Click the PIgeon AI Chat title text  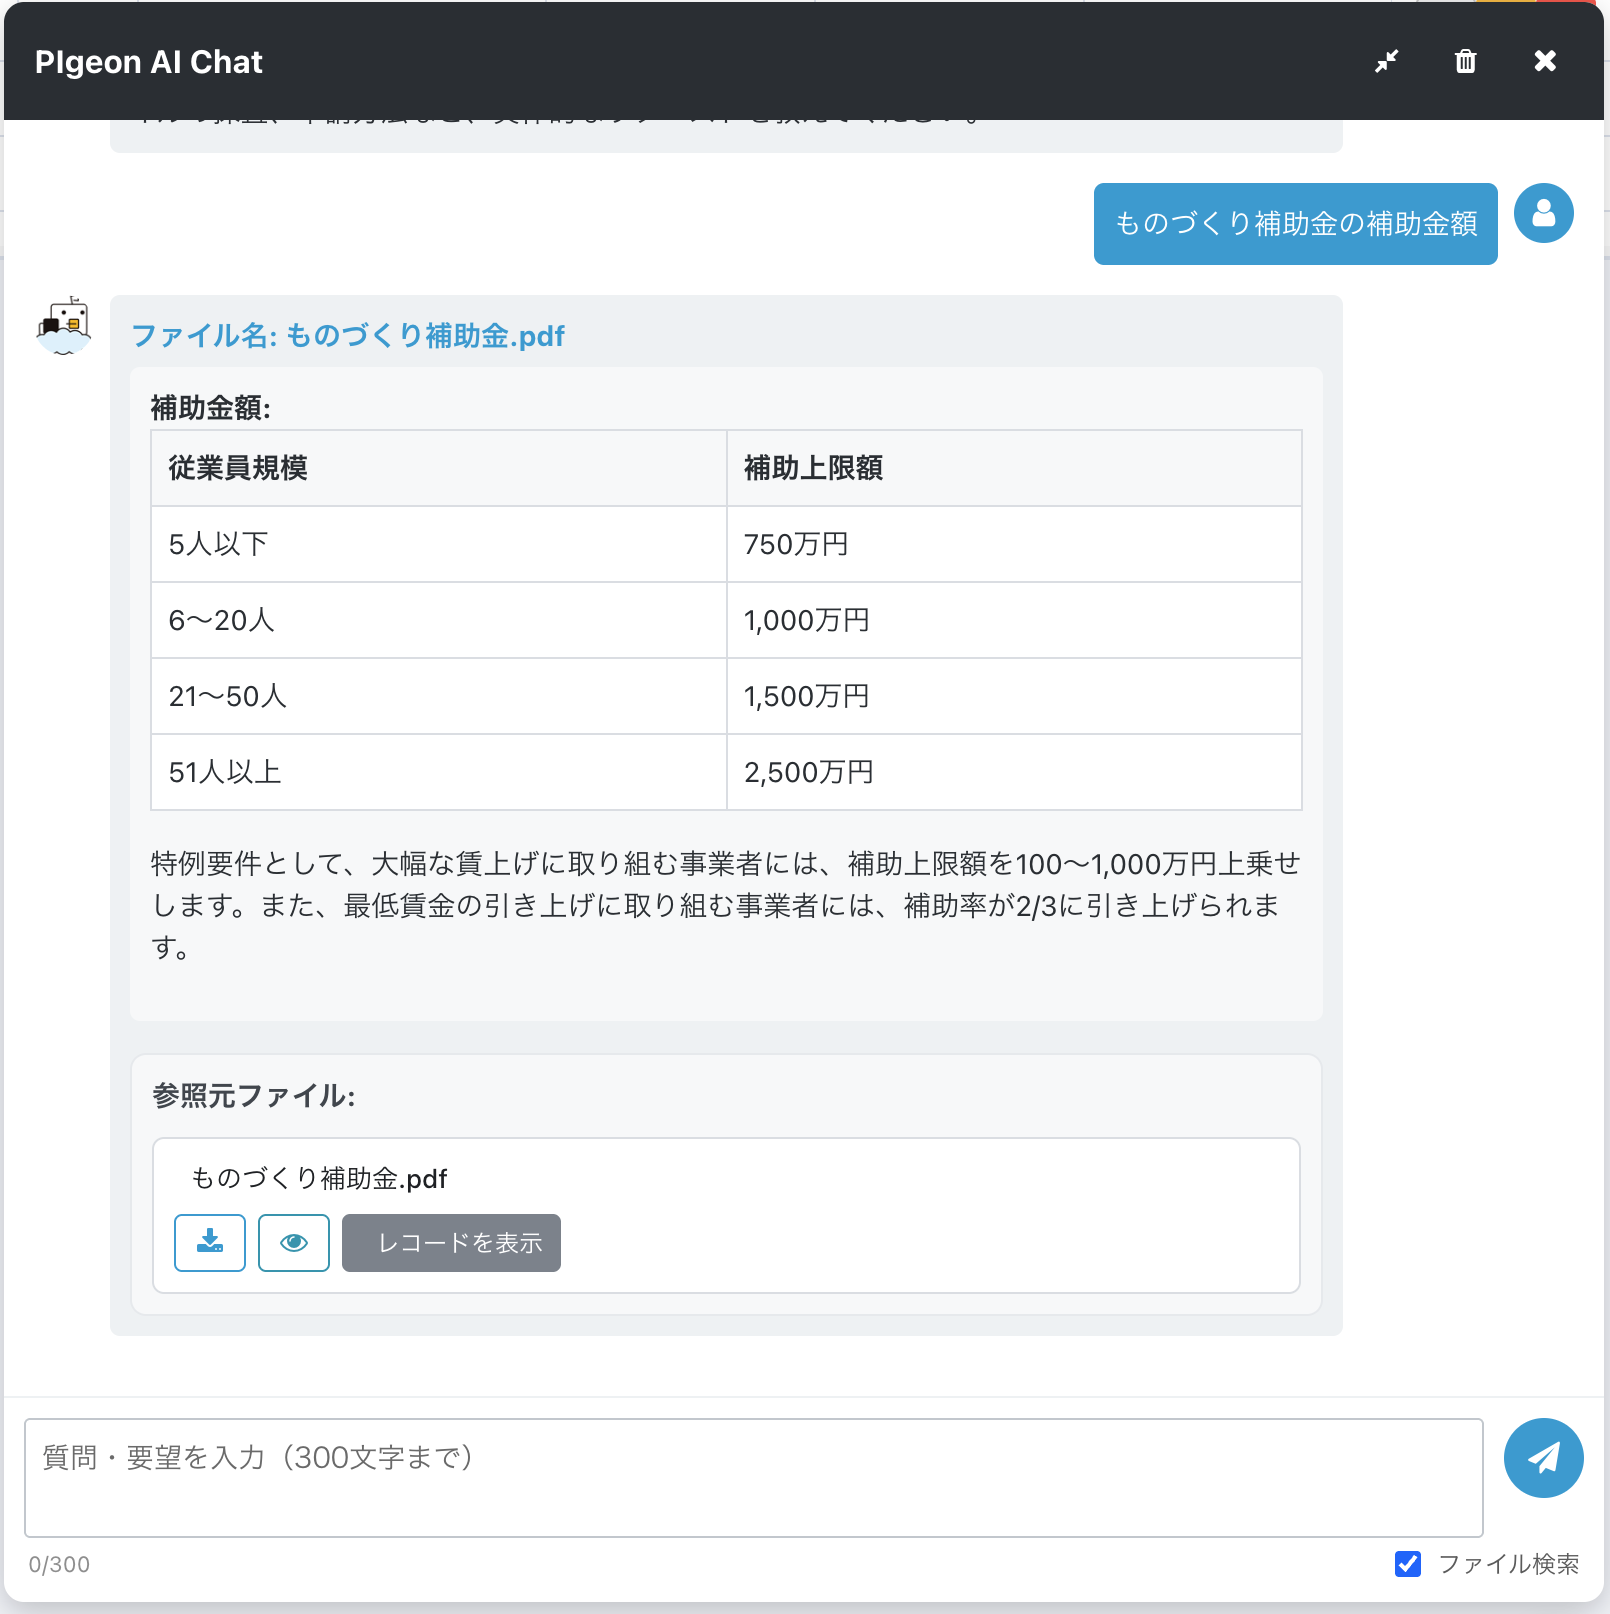coord(150,61)
